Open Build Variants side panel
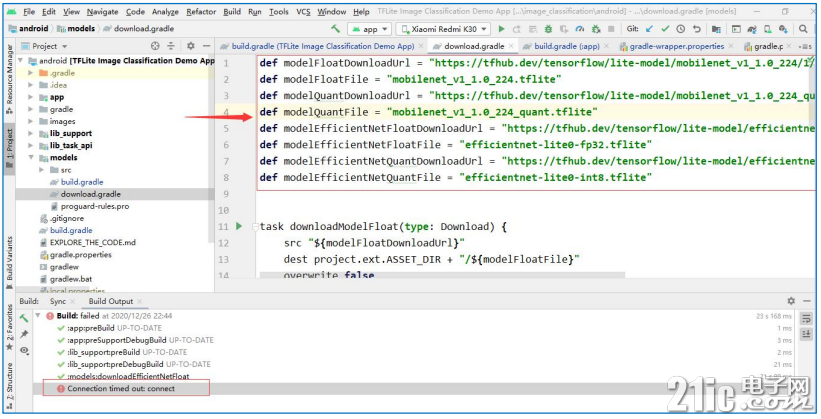 point(9,262)
